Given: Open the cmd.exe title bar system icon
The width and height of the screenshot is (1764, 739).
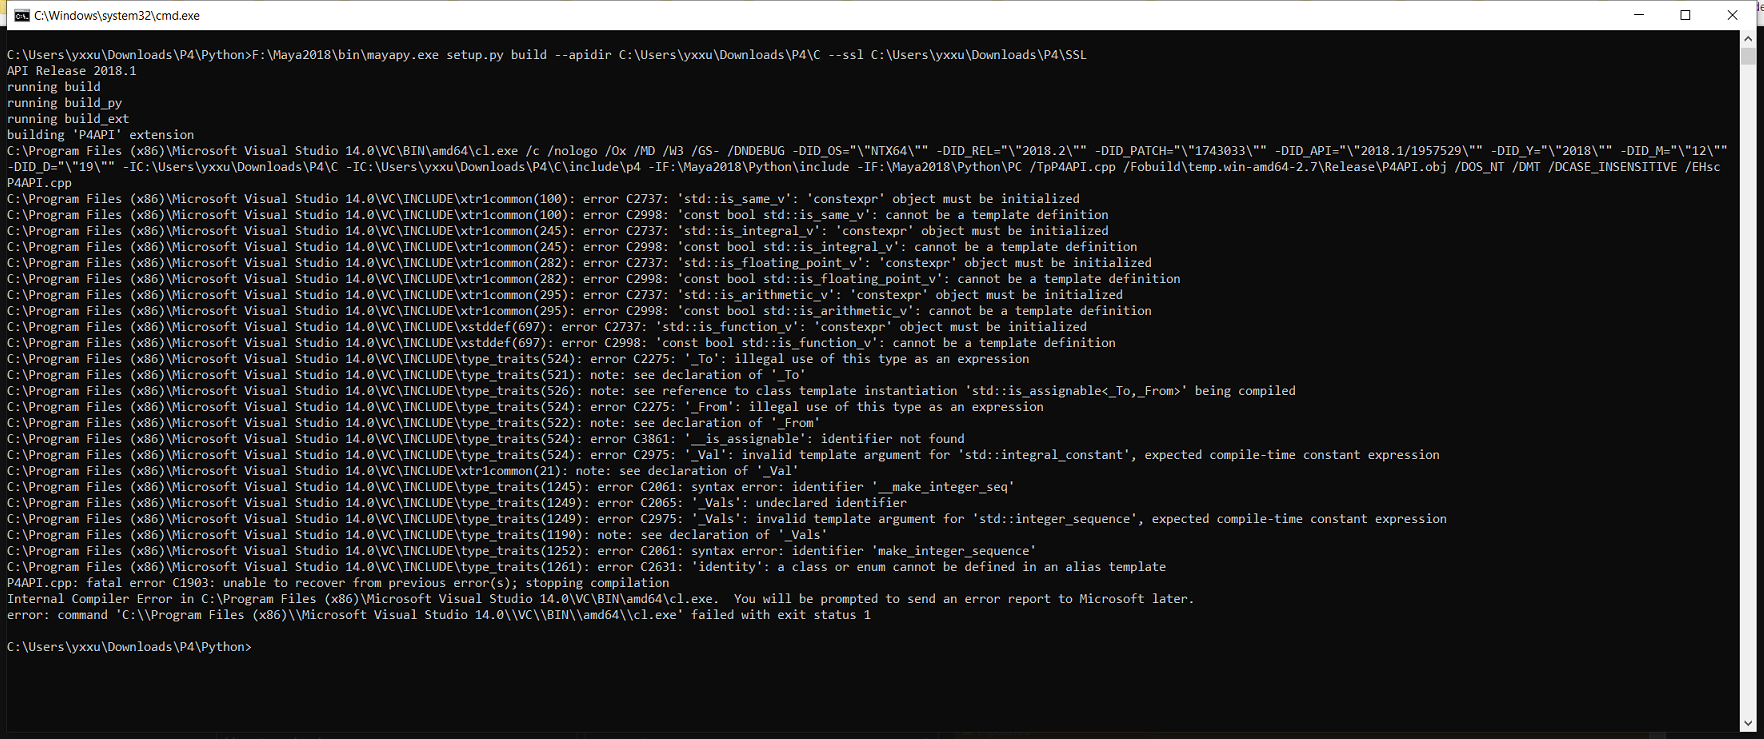Looking at the screenshot, I should (x=21, y=15).
